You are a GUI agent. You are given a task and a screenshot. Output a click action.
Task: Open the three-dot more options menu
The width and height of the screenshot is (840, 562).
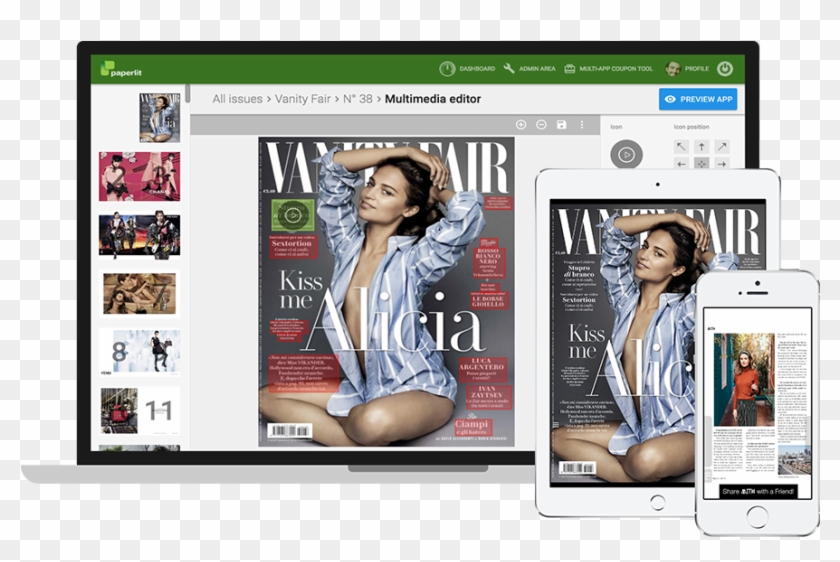pyautogui.click(x=581, y=125)
